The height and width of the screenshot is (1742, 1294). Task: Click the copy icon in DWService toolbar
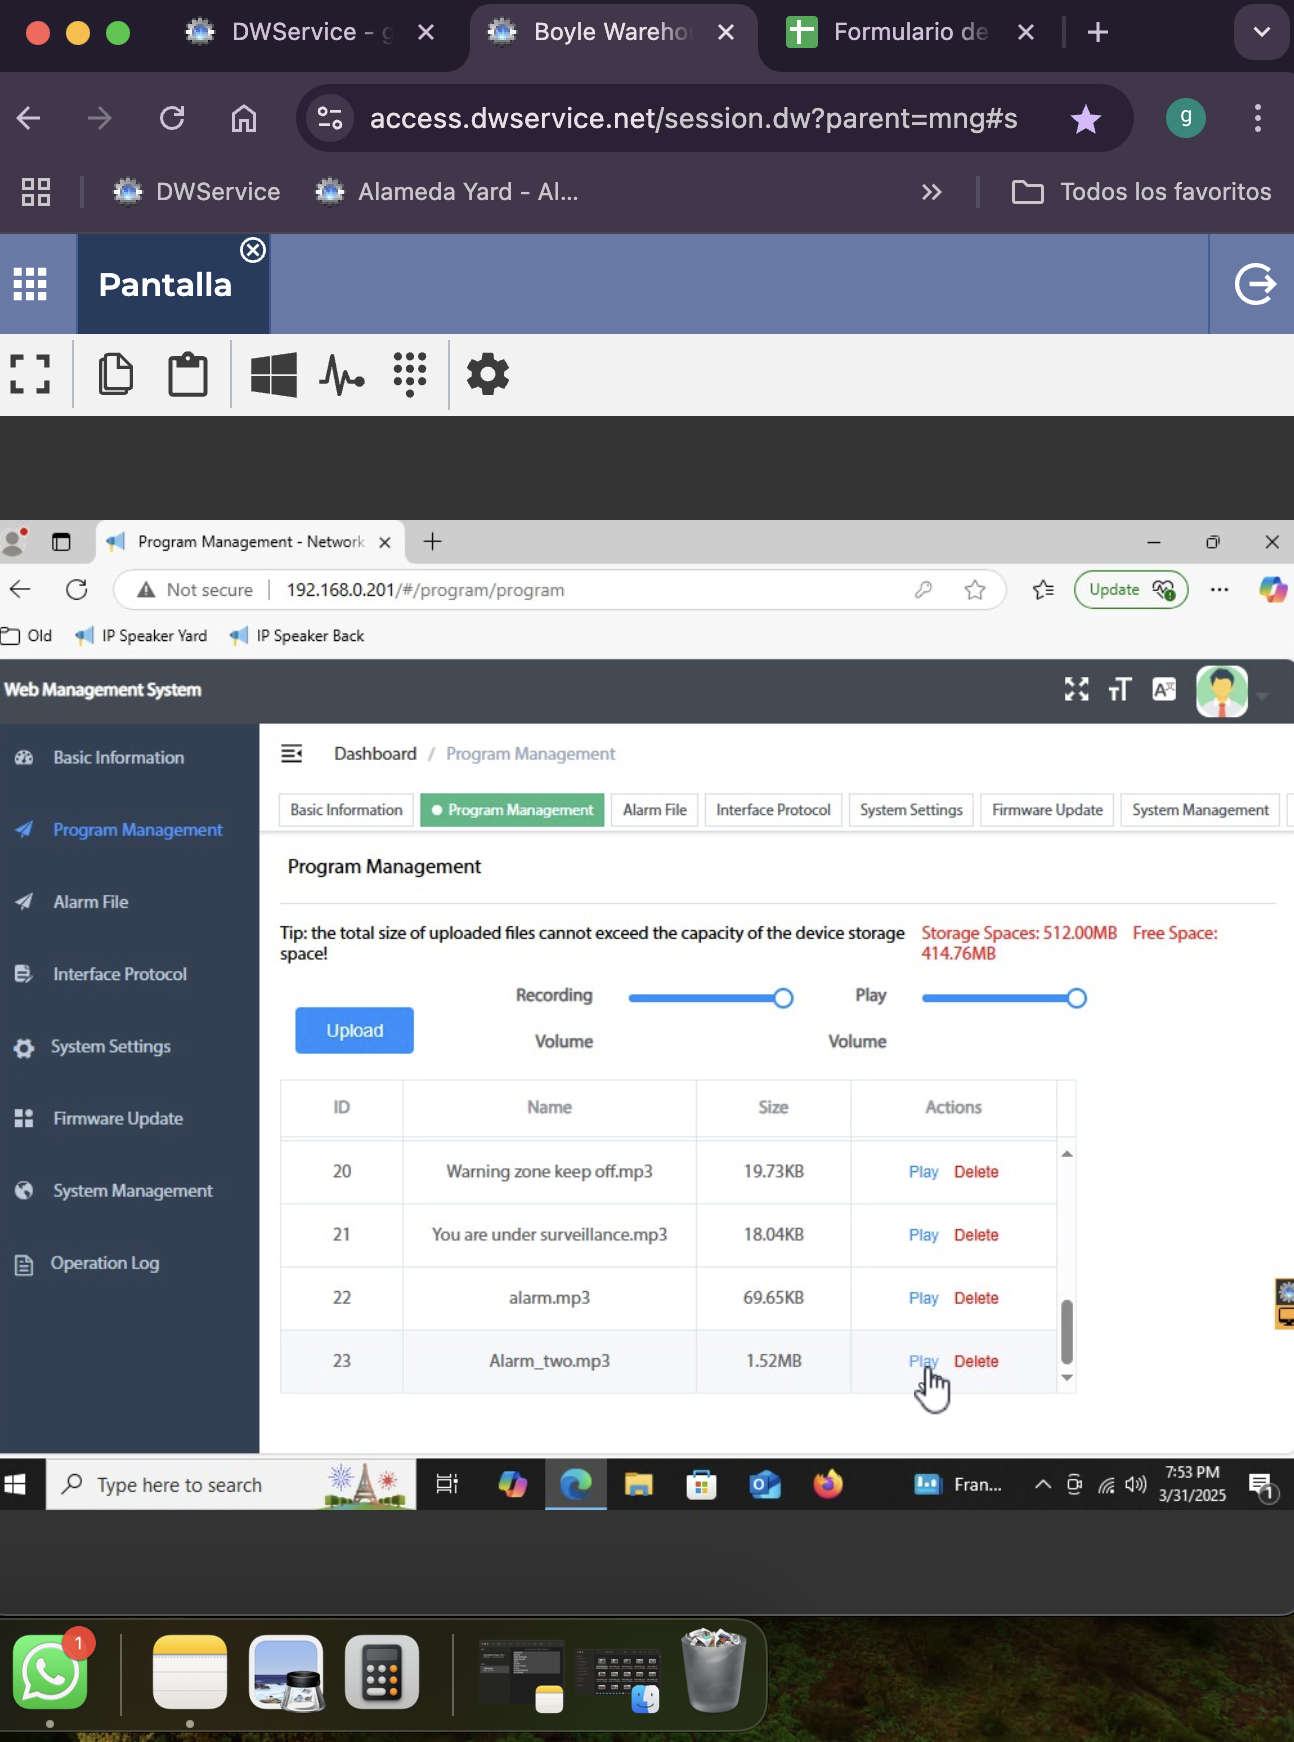pyautogui.click(x=116, y=375)
